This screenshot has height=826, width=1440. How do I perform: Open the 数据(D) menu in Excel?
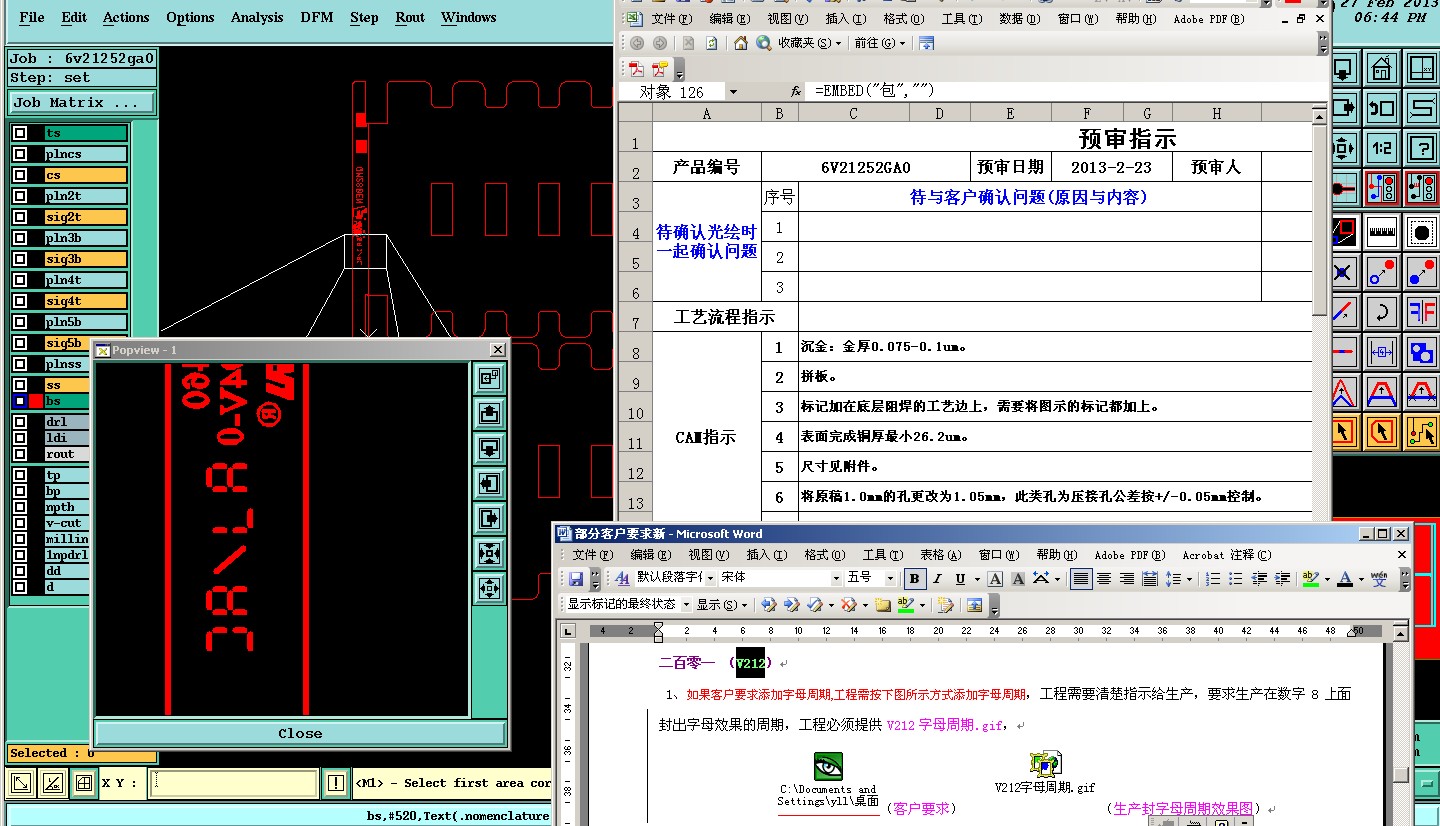pyautogui.click(x=1018, y=19)
